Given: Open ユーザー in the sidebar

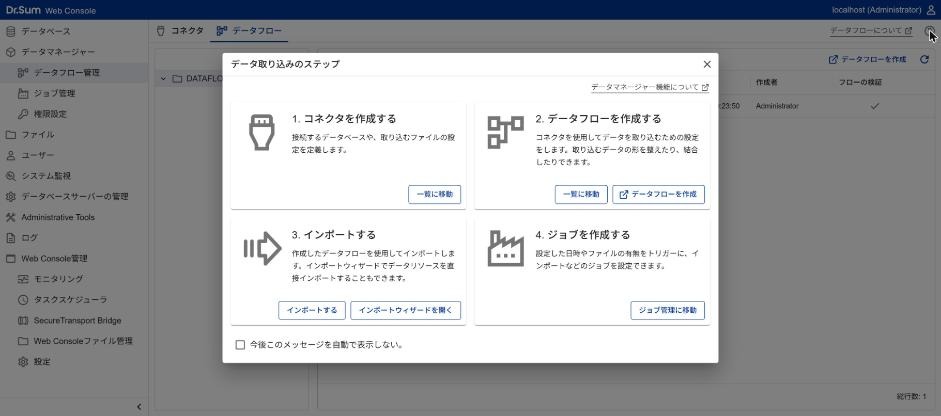Looking at the screenshot, I should tap(74, 155).
